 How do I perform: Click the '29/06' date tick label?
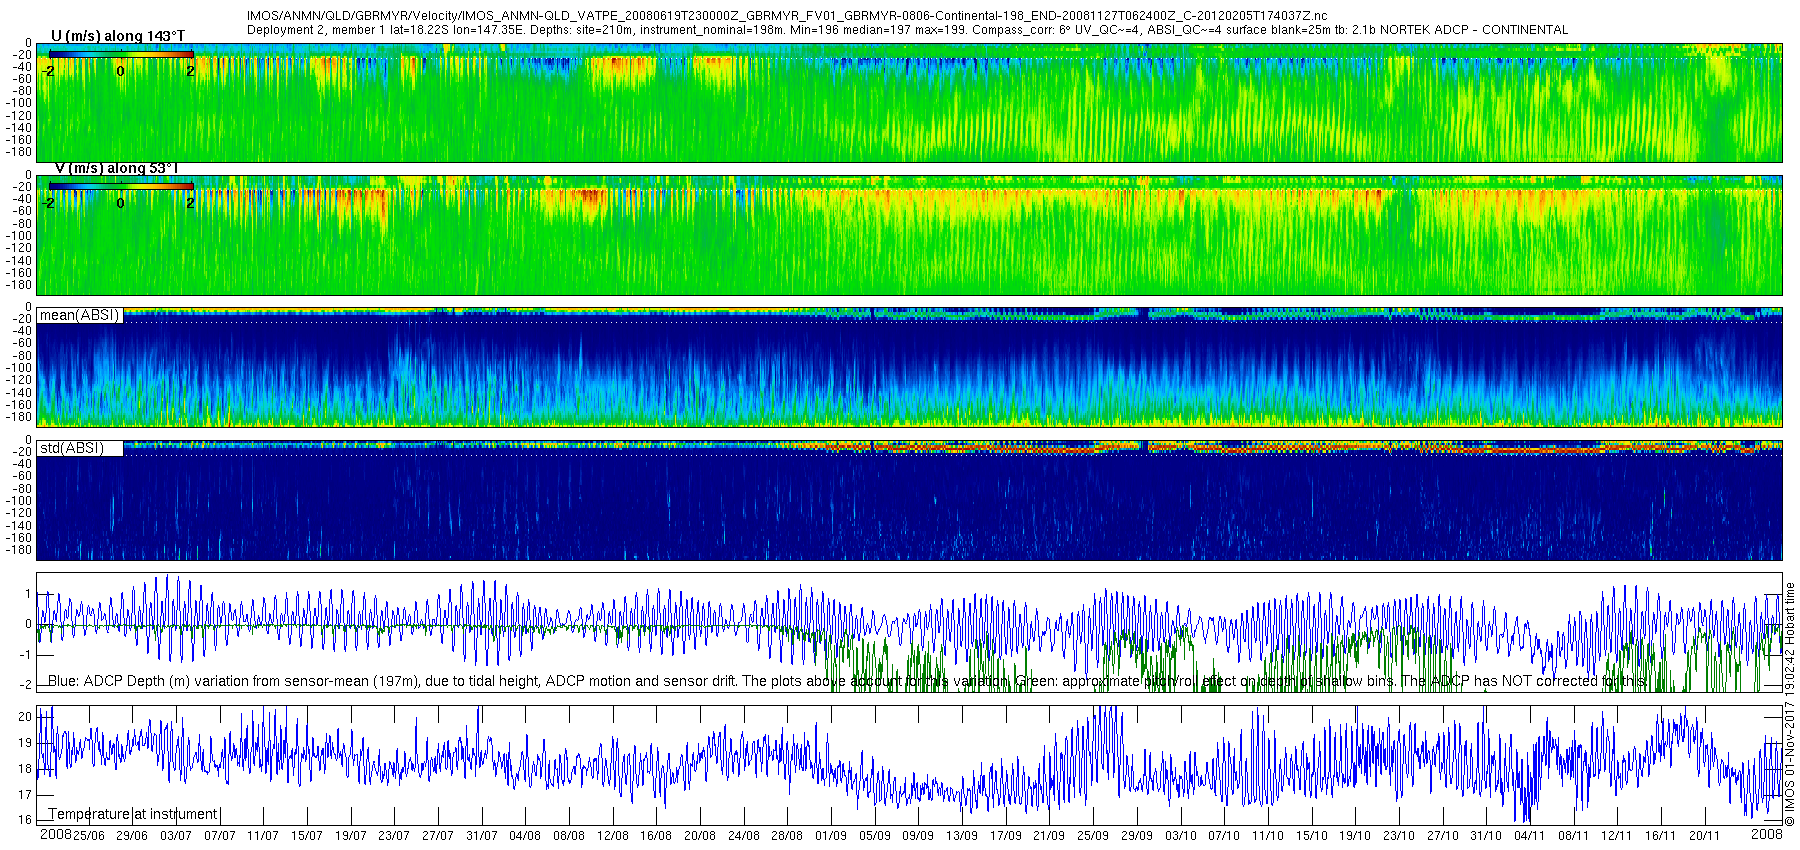pyautogui.click(x=132, y=835)
